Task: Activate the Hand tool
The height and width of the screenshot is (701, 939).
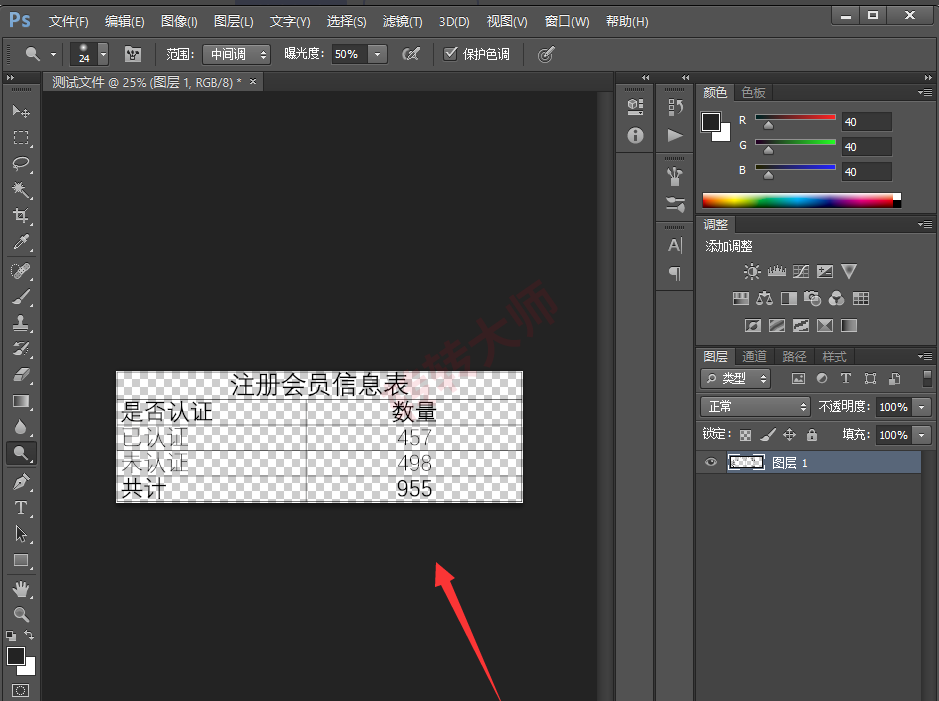Action: (x=21, y=589)
